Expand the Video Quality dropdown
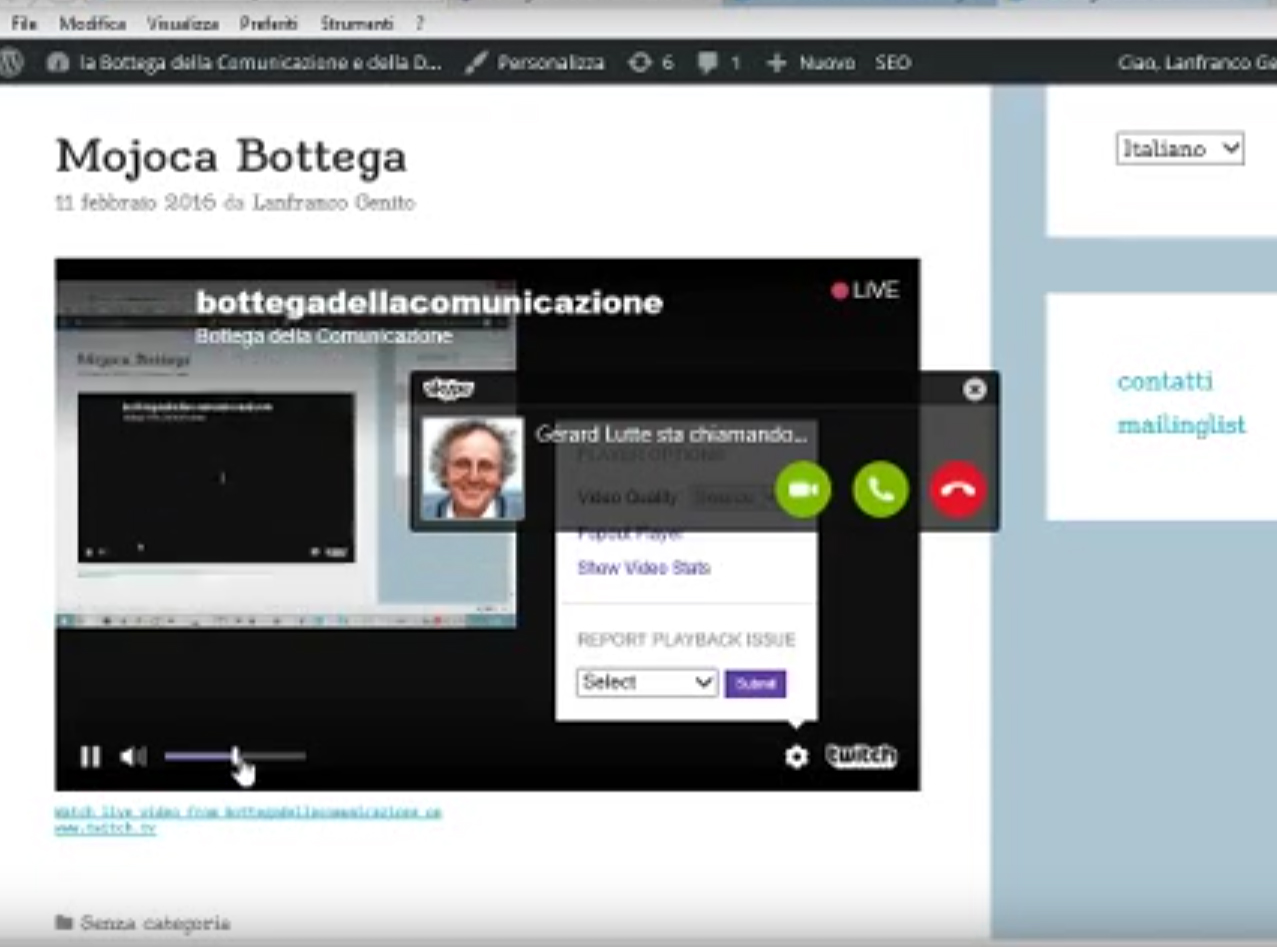The height and width of the screenshot is (947, 1277). pos(733,497)
